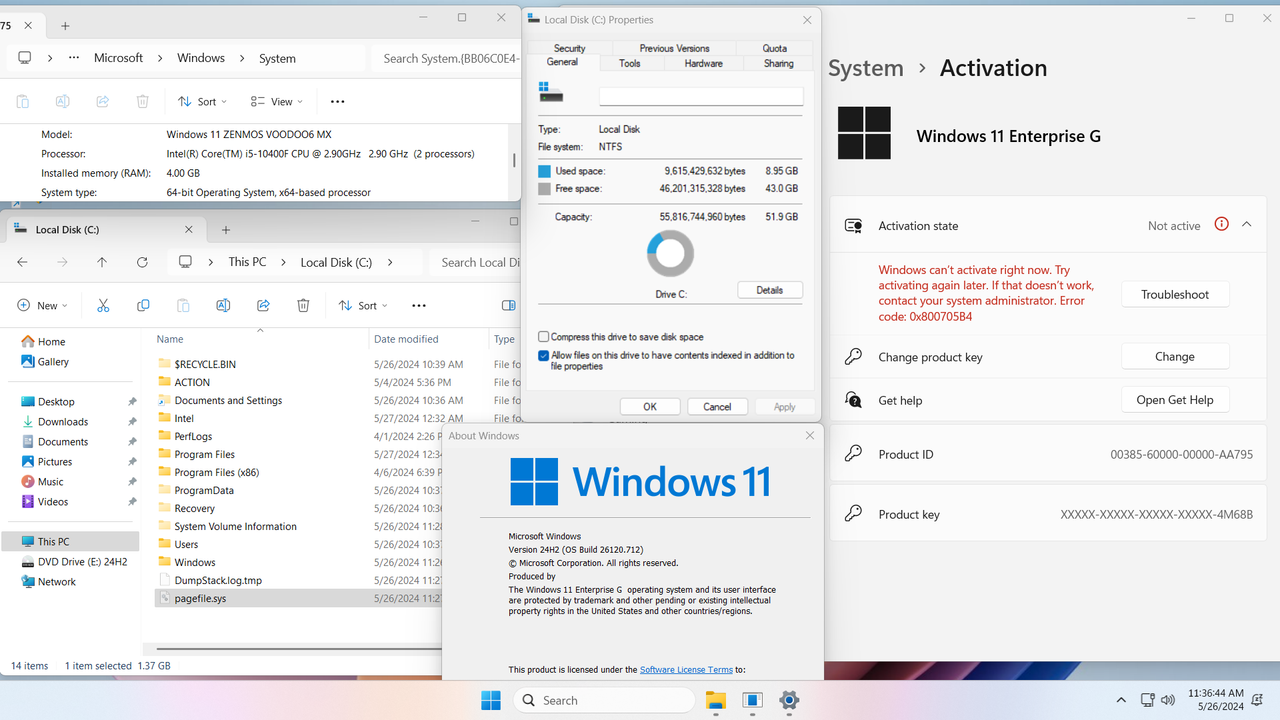The height and width of the screenshot is (720, 1280).
Task: Click Free space gray color box
Action: tap(544, 188)
